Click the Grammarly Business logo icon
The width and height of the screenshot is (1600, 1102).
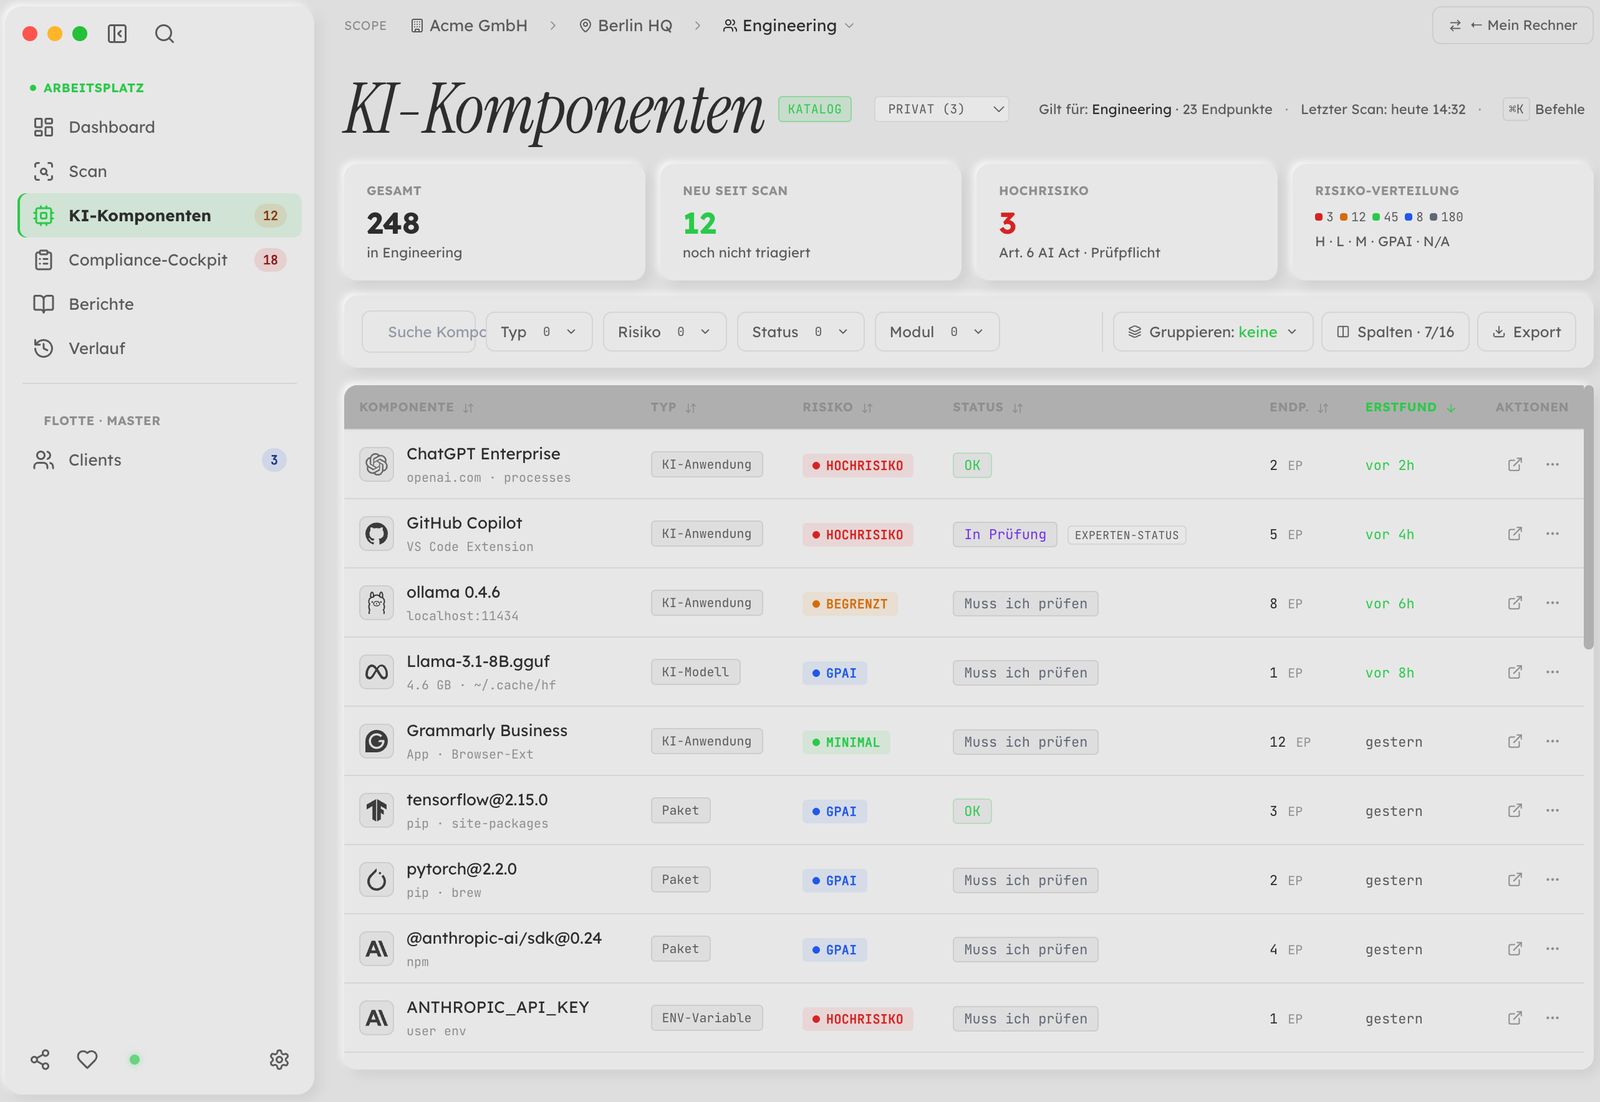point(377,741)
